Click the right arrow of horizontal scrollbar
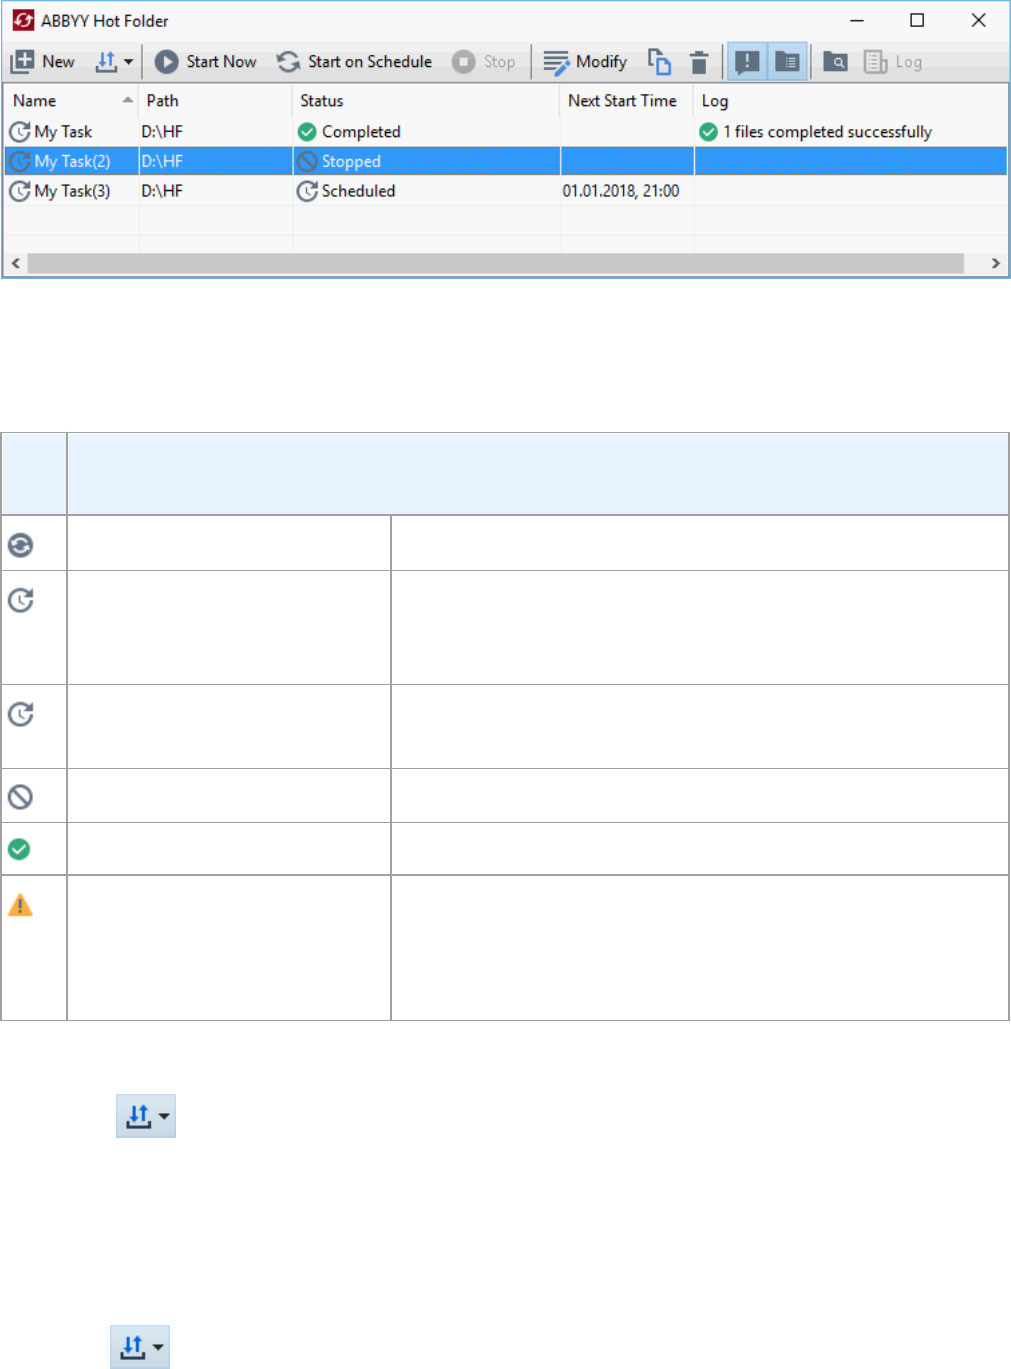The height and width of the screenshot is (1369, 1011). (995, 263)
